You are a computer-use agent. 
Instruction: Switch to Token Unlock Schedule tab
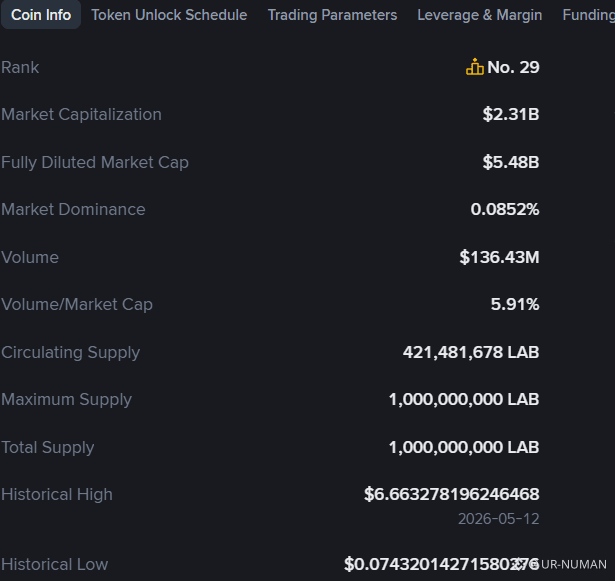point(169,15)
